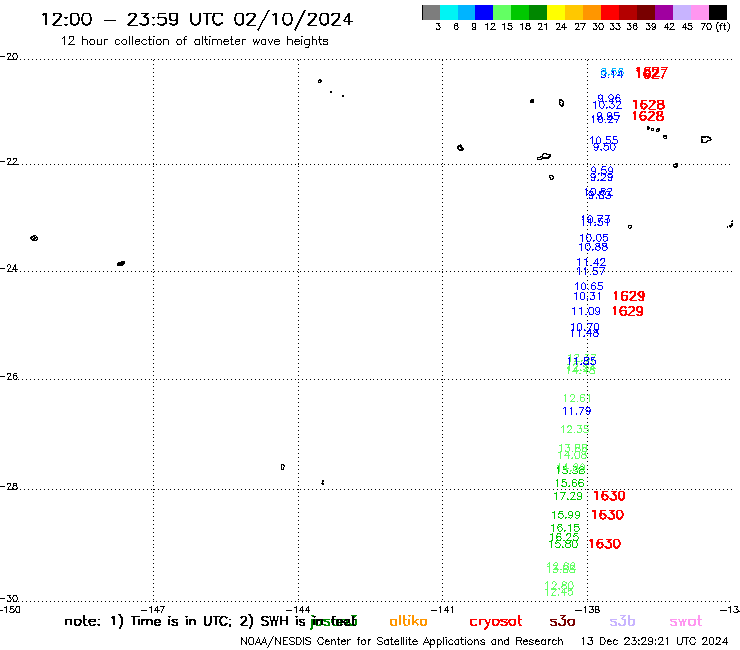Click the '11.42' wave height reading
Image resolution: width=740 pixels, height=650 pixels.
click(591, 262)
